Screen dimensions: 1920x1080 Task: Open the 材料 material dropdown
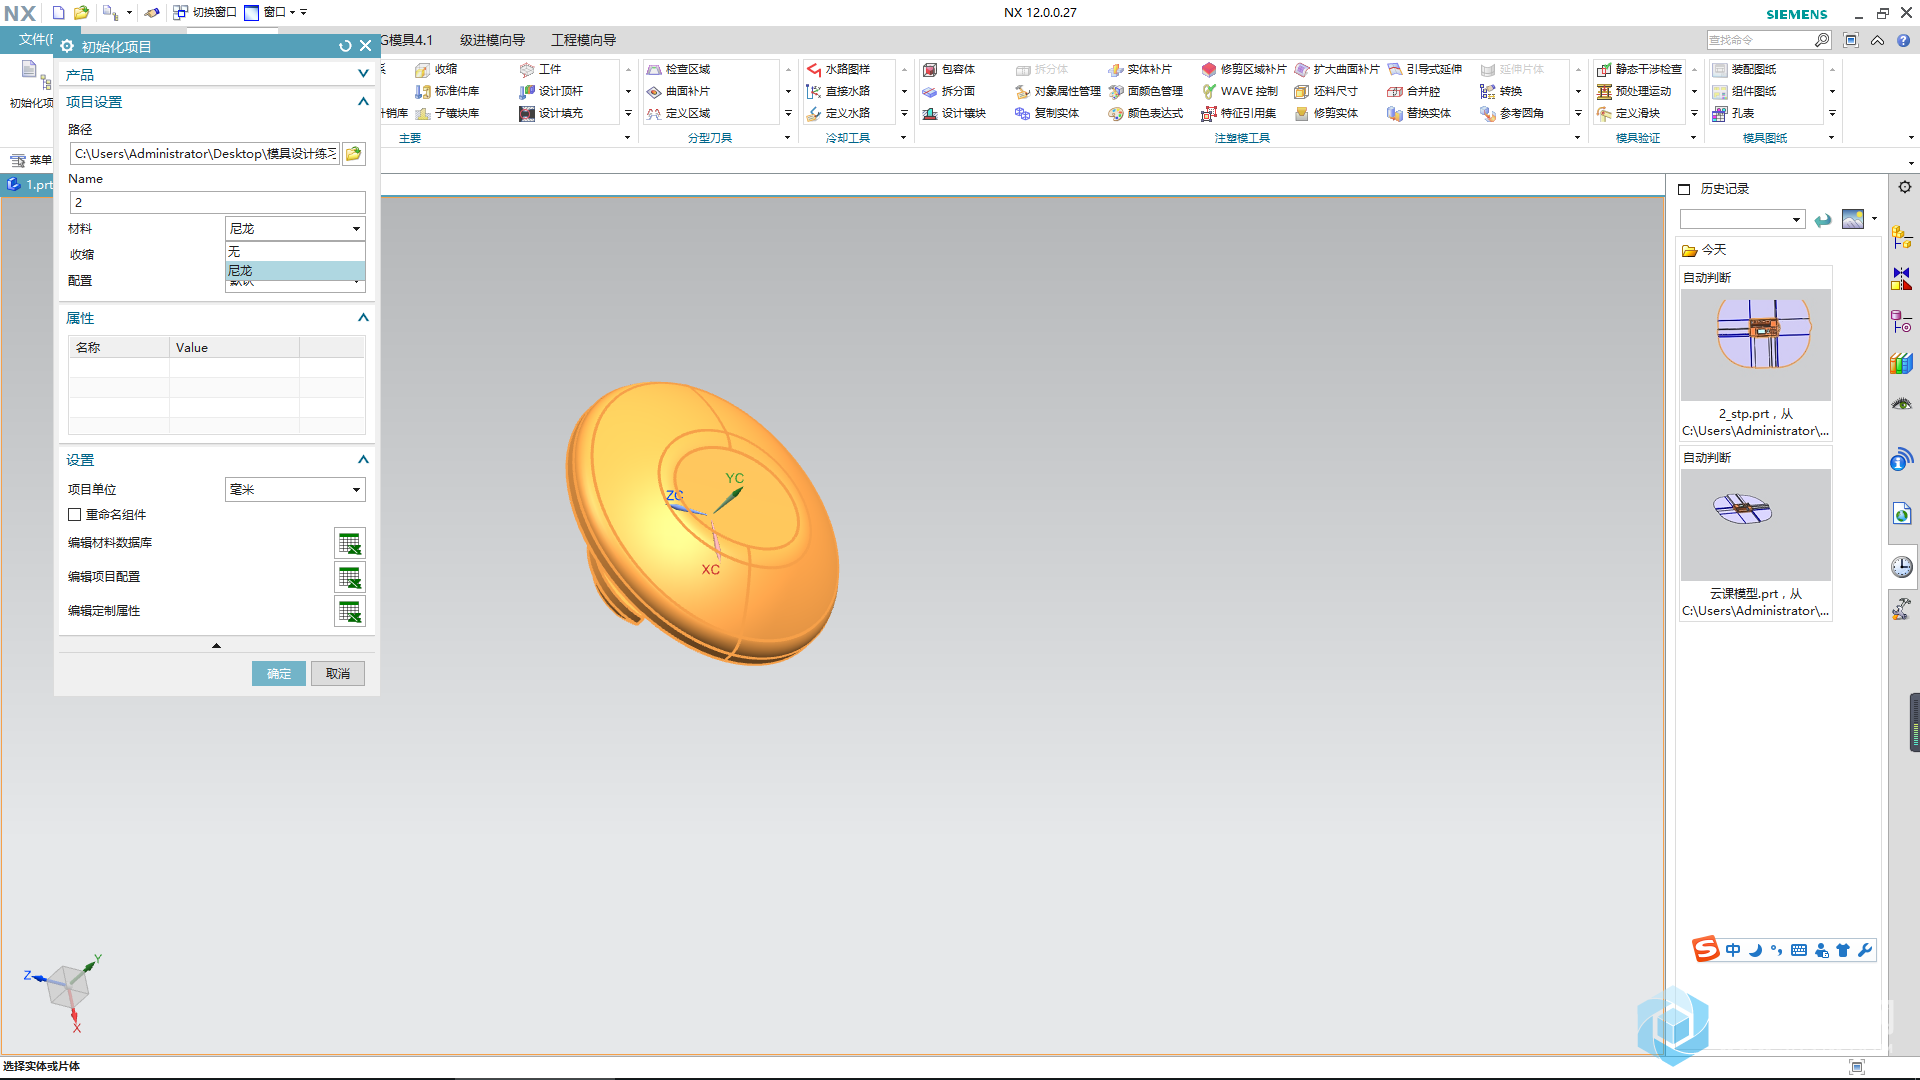tap(295, 229)
